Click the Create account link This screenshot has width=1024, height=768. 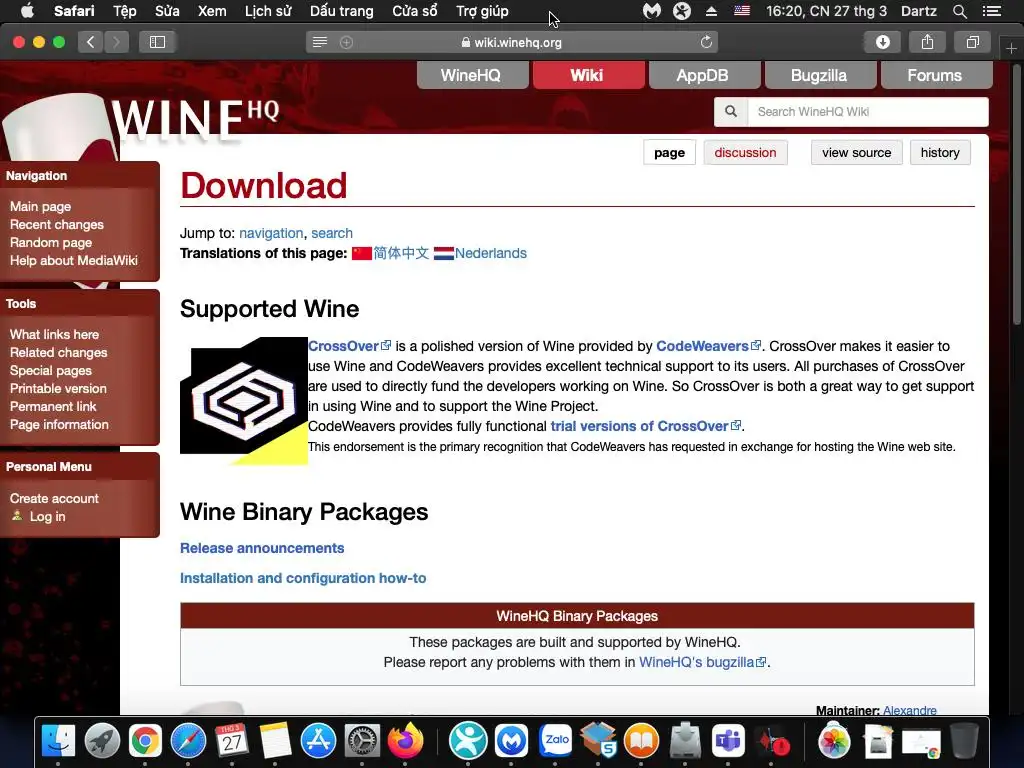tap(54, 498)
